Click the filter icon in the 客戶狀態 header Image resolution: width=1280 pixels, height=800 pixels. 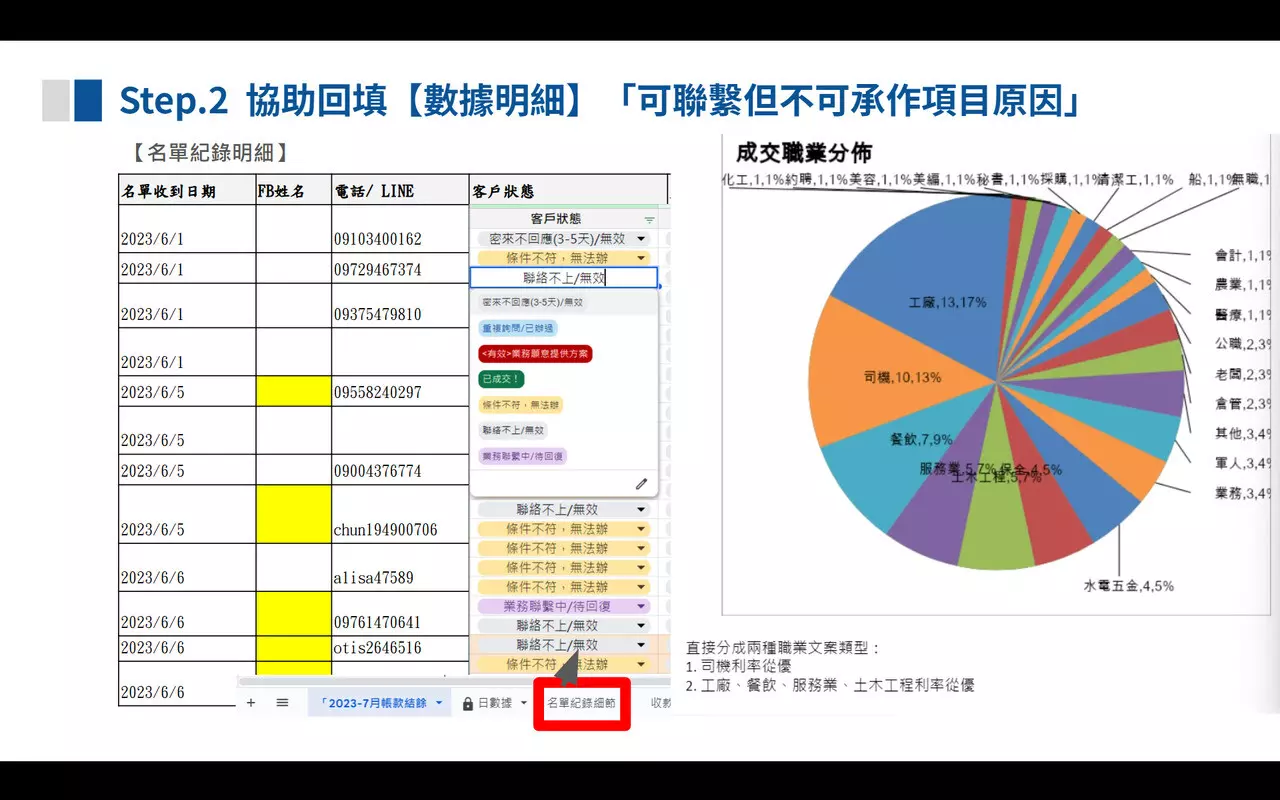(x=649, y=219)
